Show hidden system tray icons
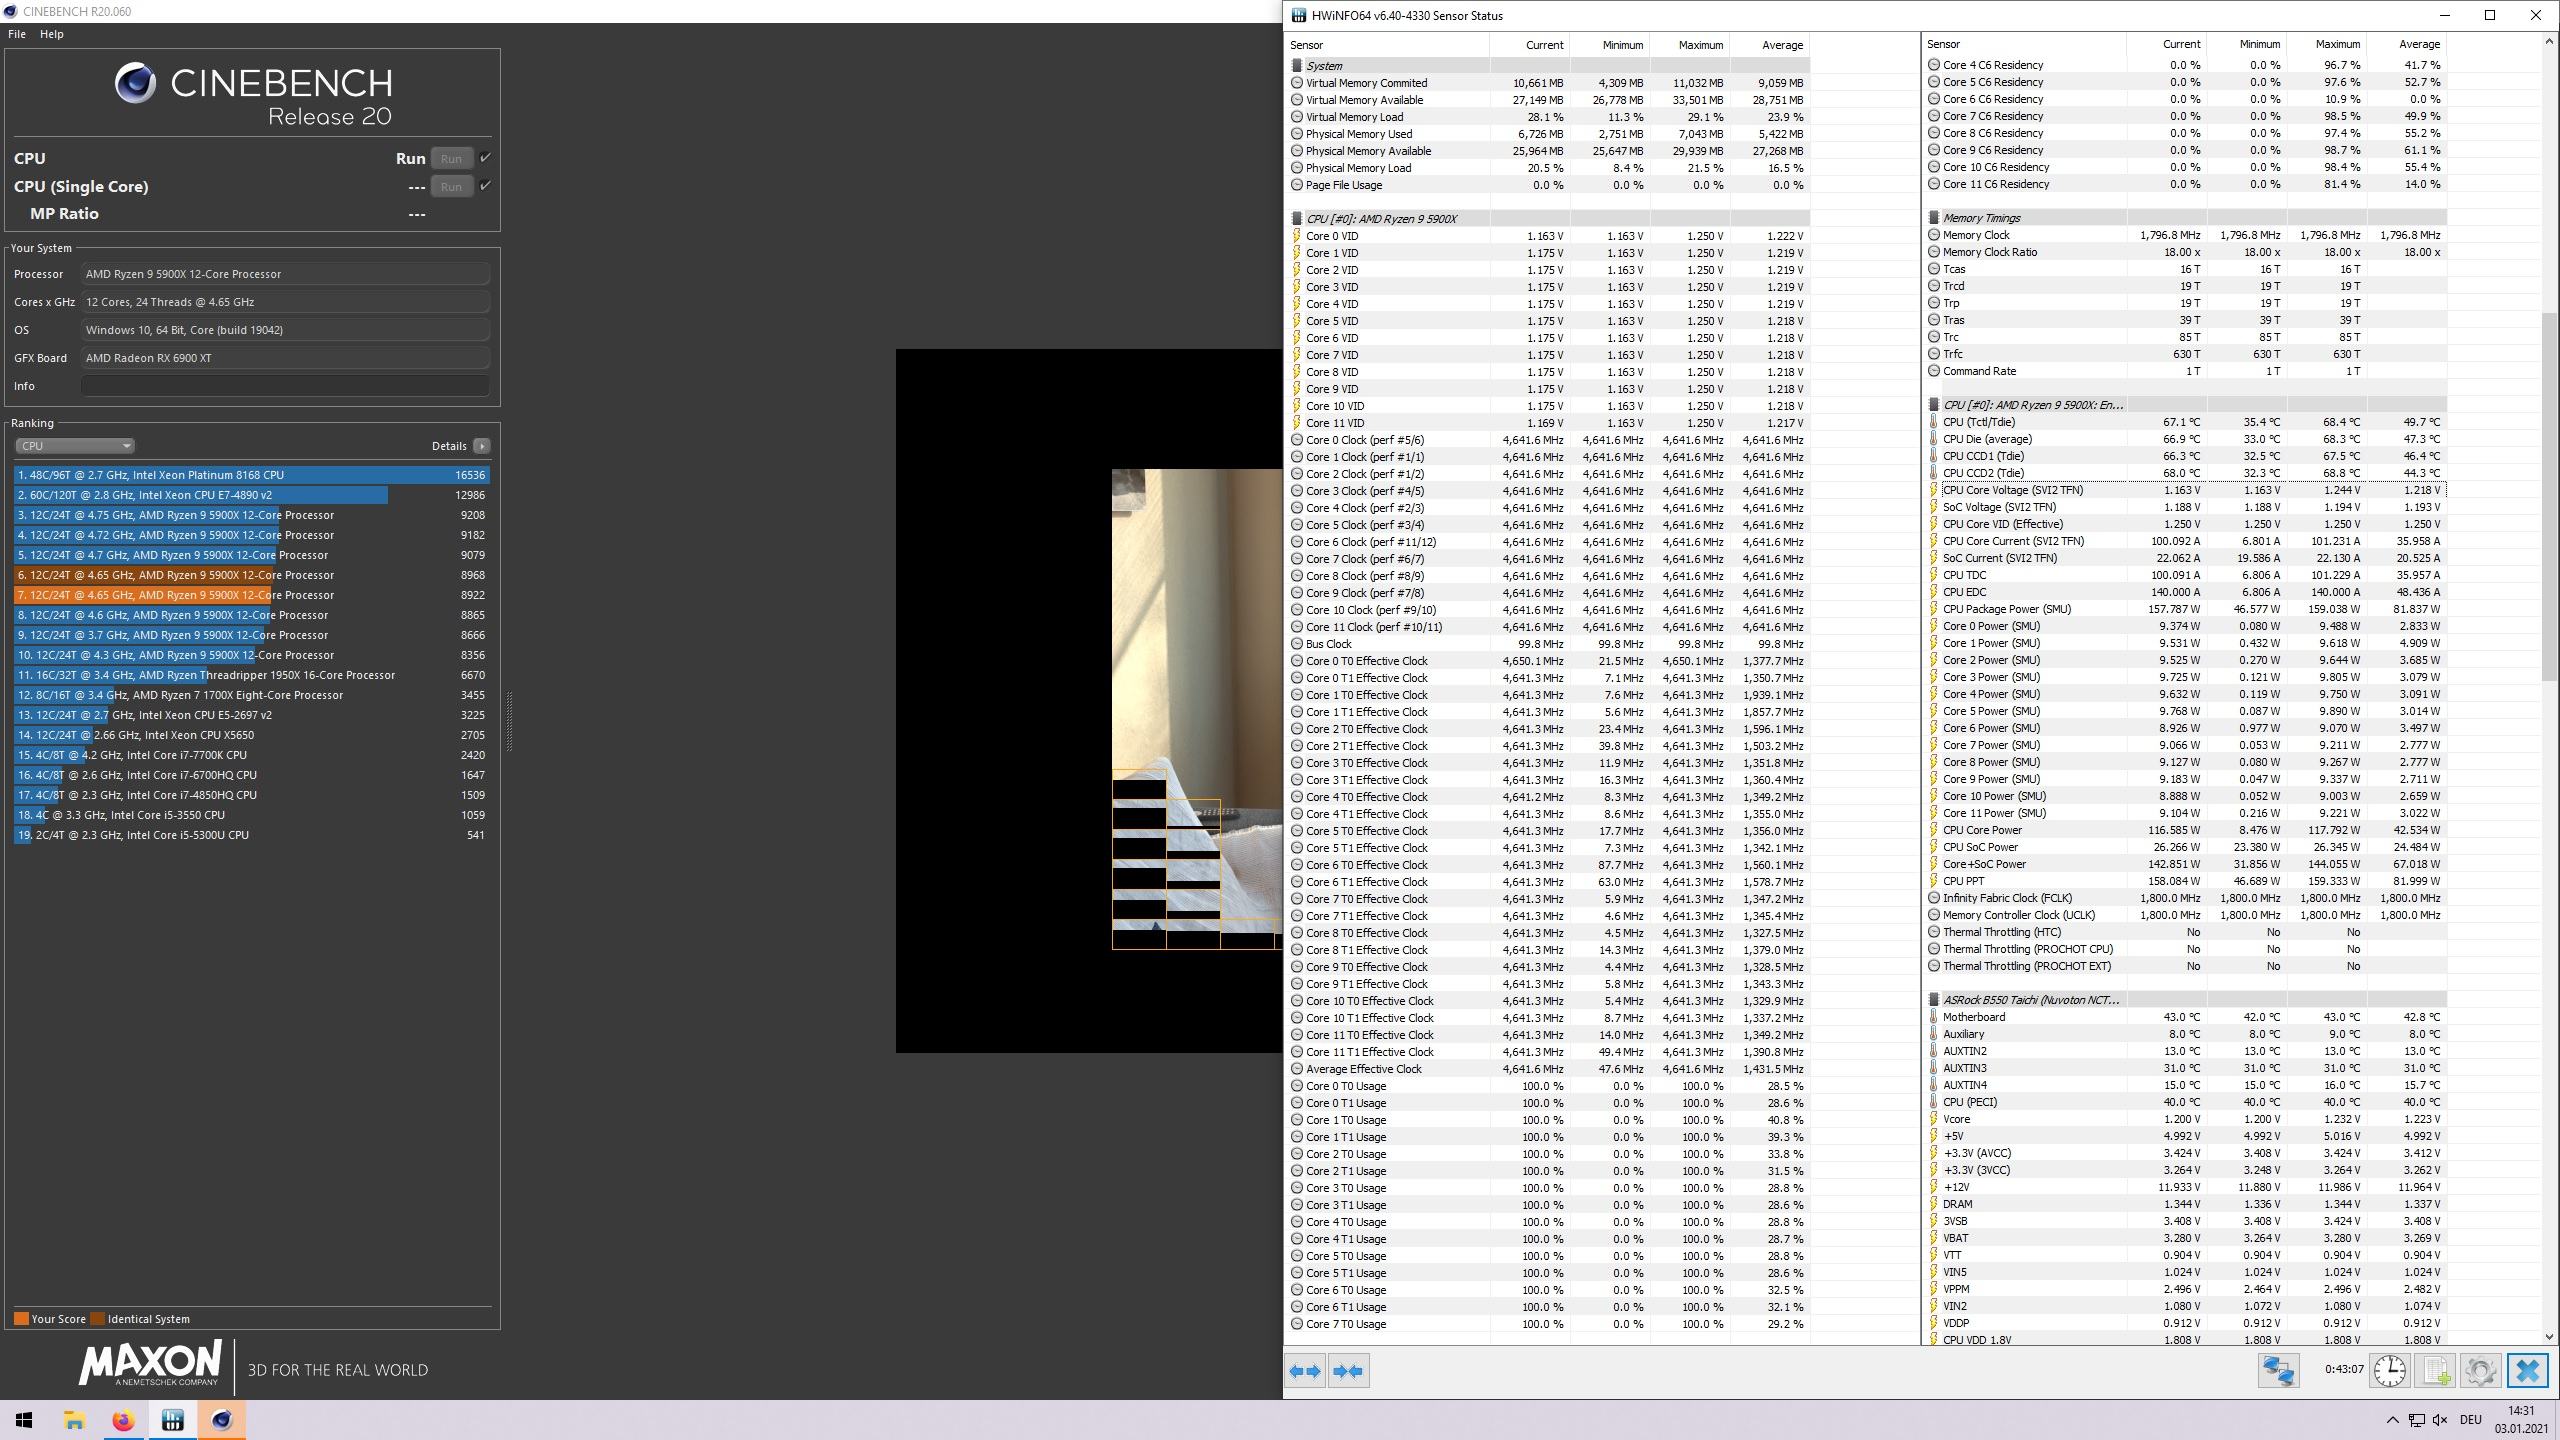Screen dimensions: 2560x1440 [x=2392, y=1420]
